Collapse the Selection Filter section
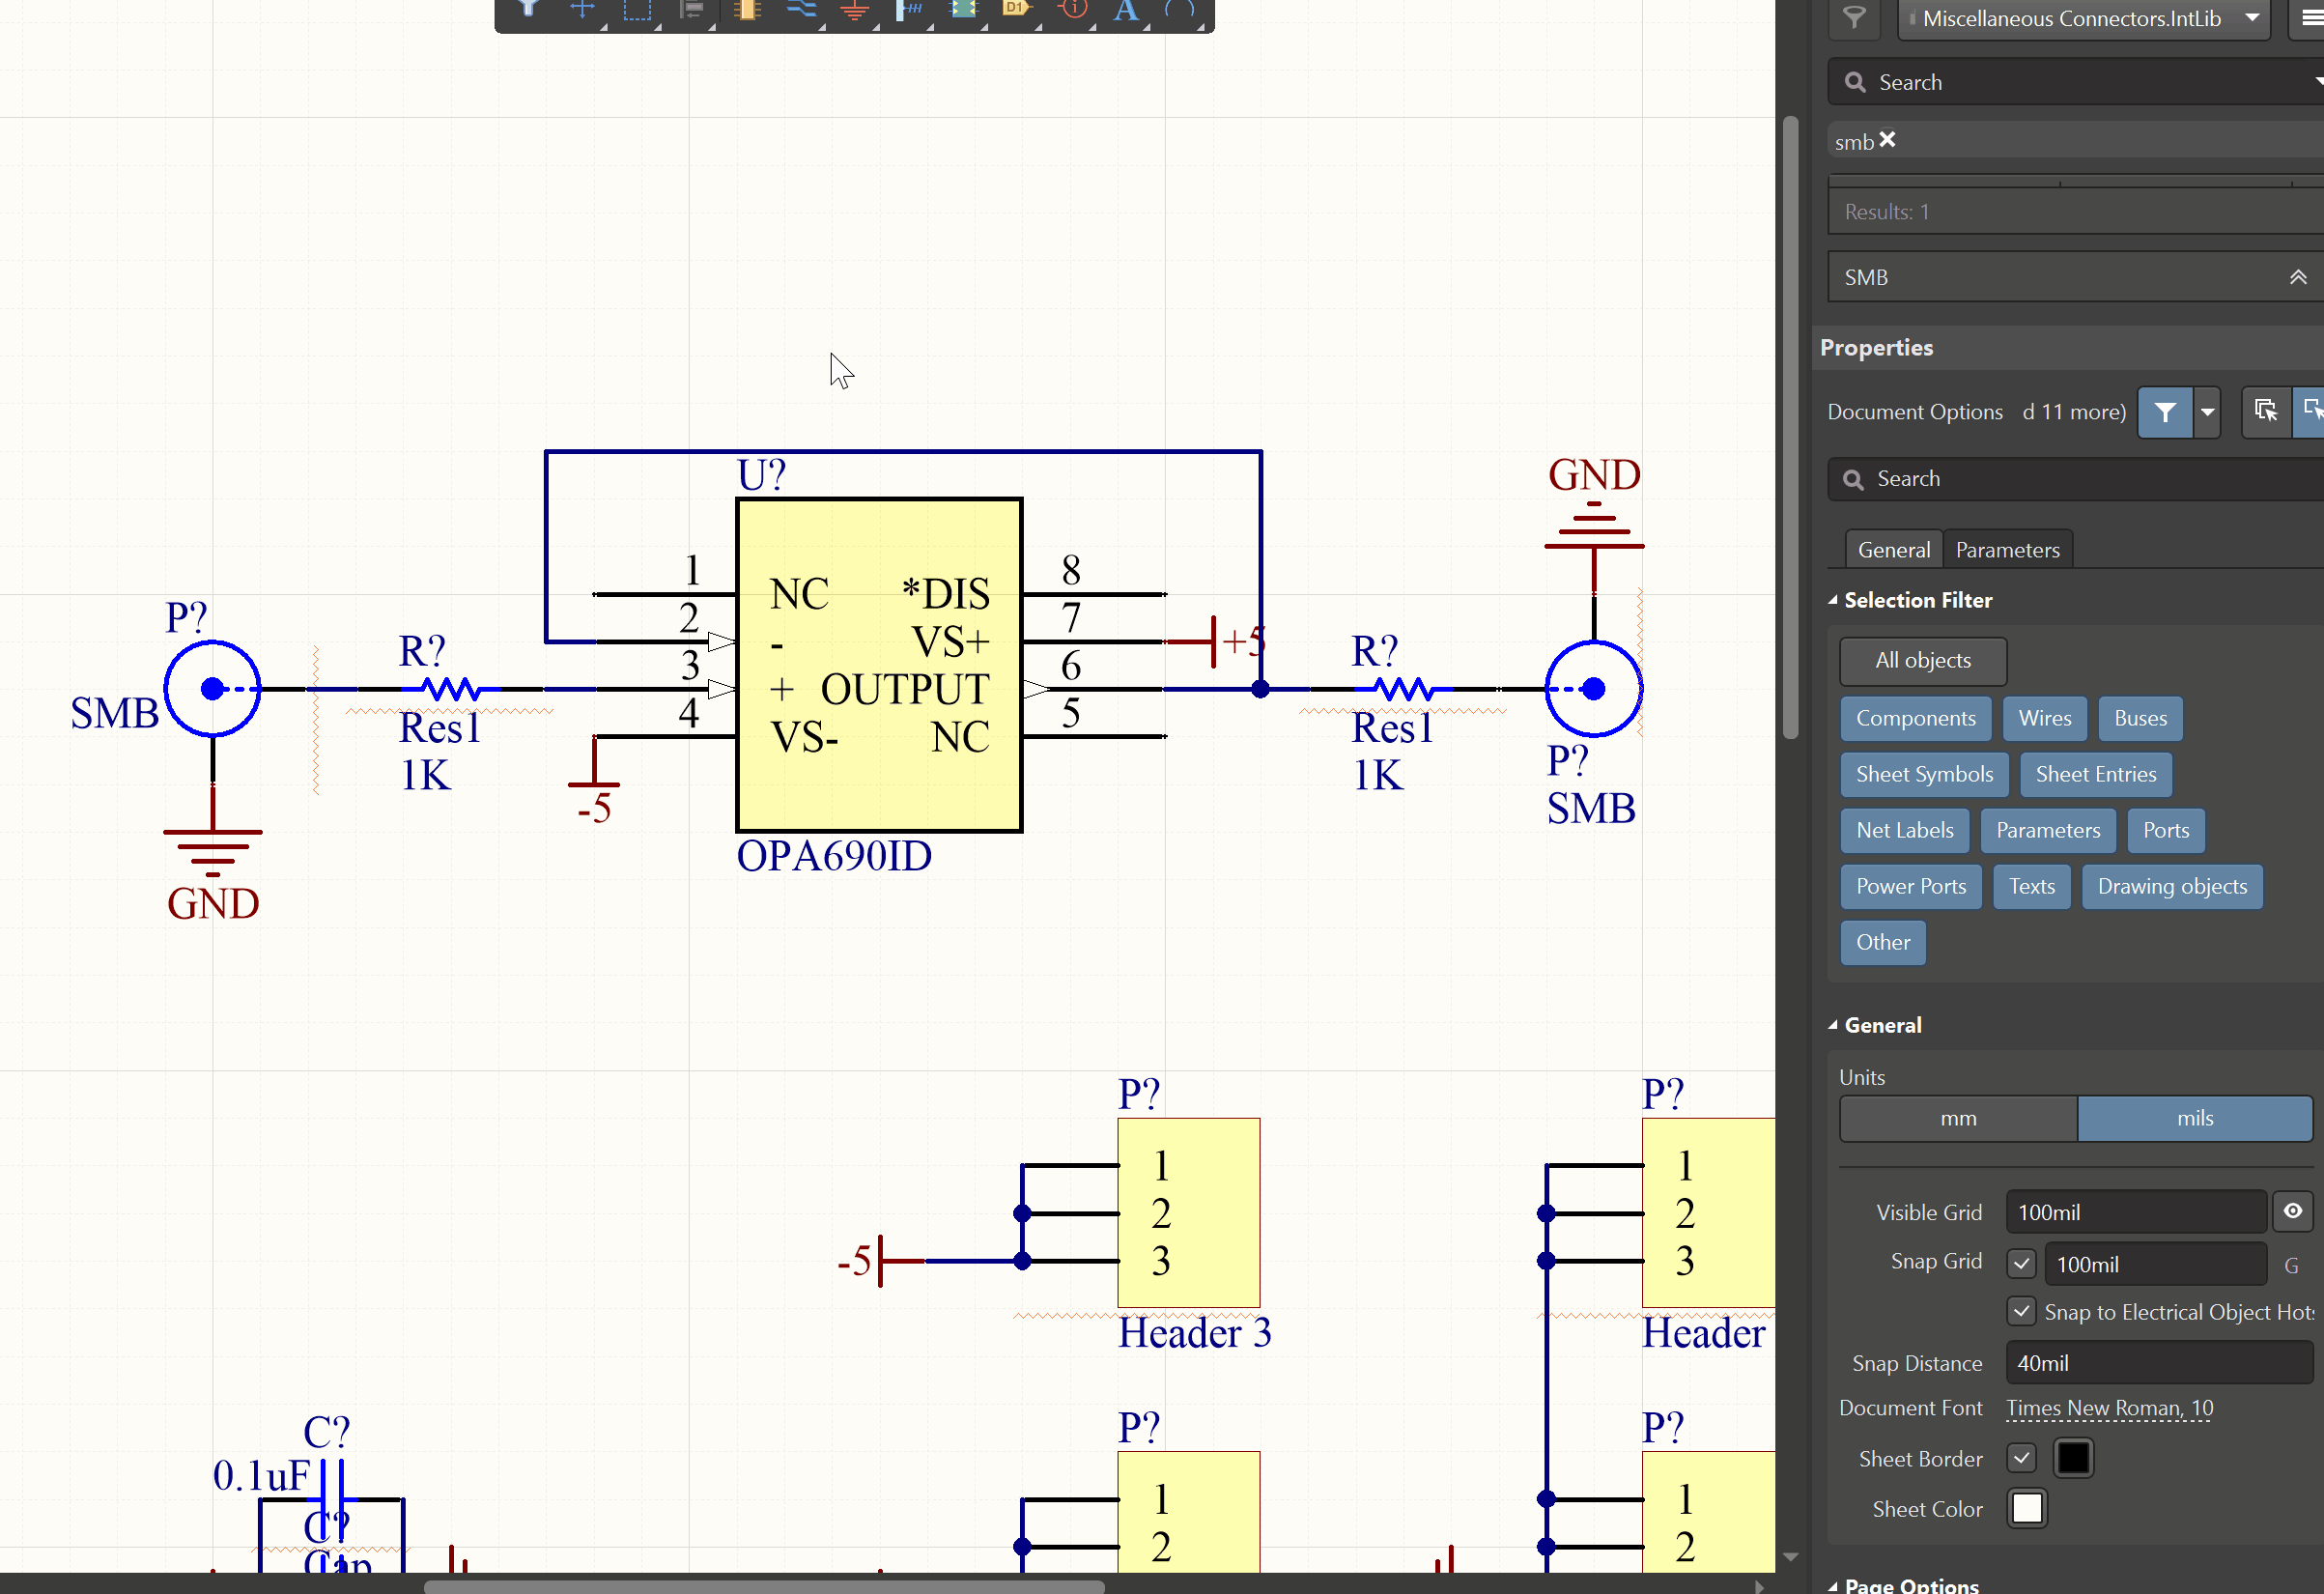Image resolution: width=2324 pixels, height=1594 pixels. pyautogui.click(x=1833, y=600)
